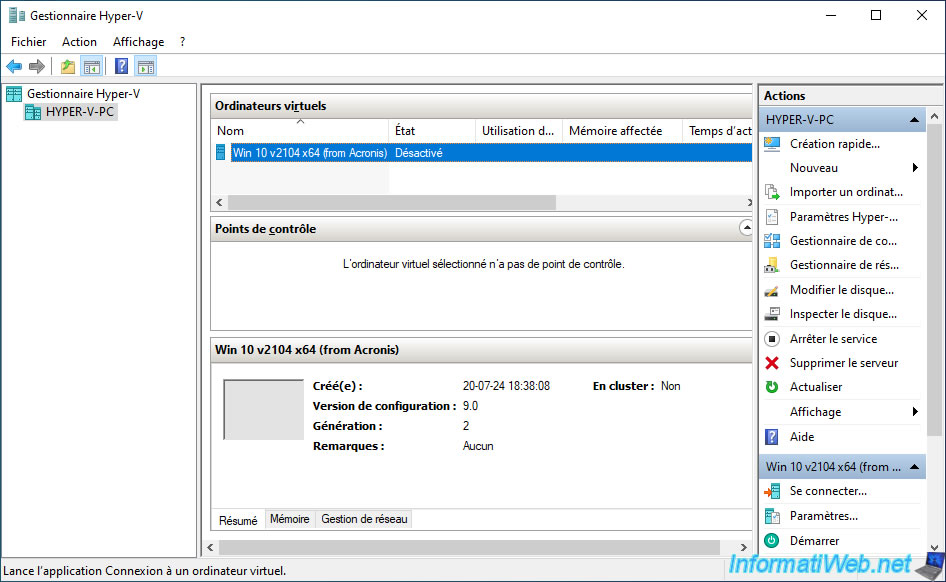Open the Action menu
This screenshot has height=582, width=946.
point(79,42)
